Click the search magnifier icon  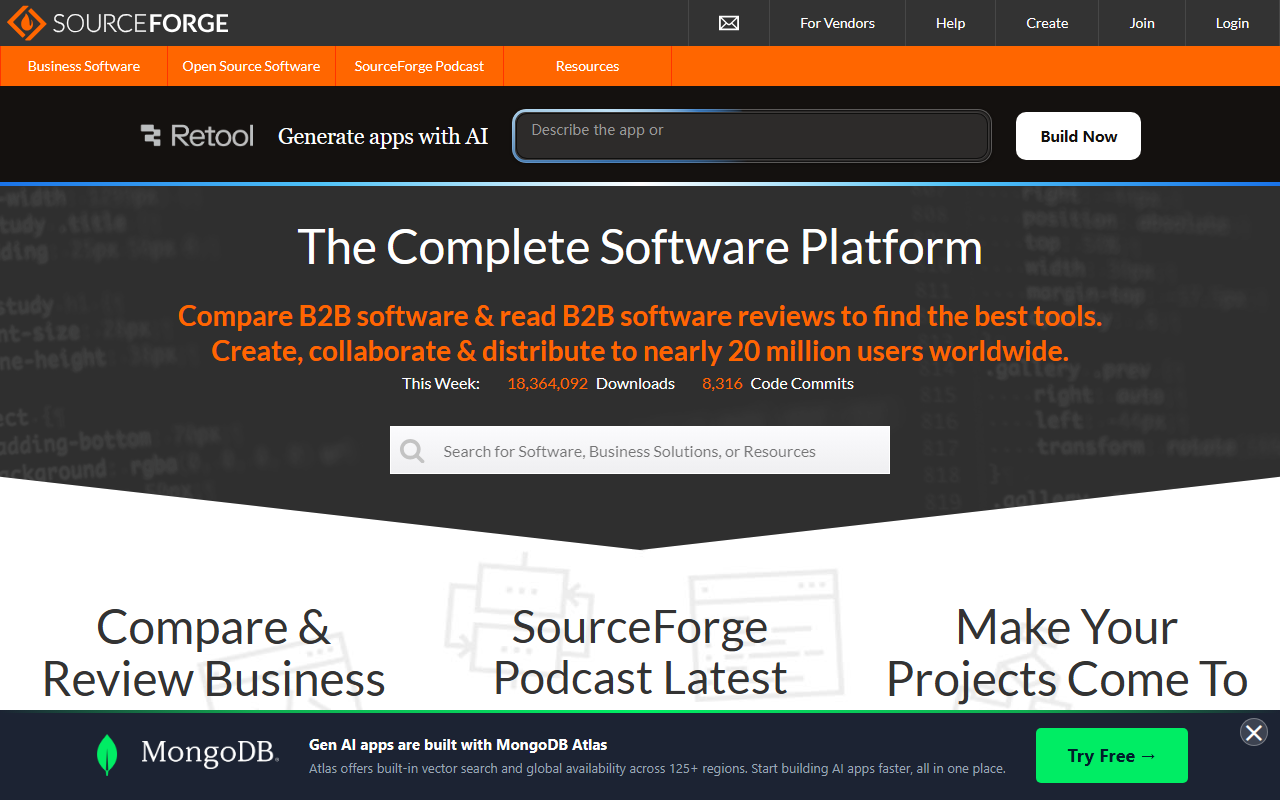(x=412, y=451)
